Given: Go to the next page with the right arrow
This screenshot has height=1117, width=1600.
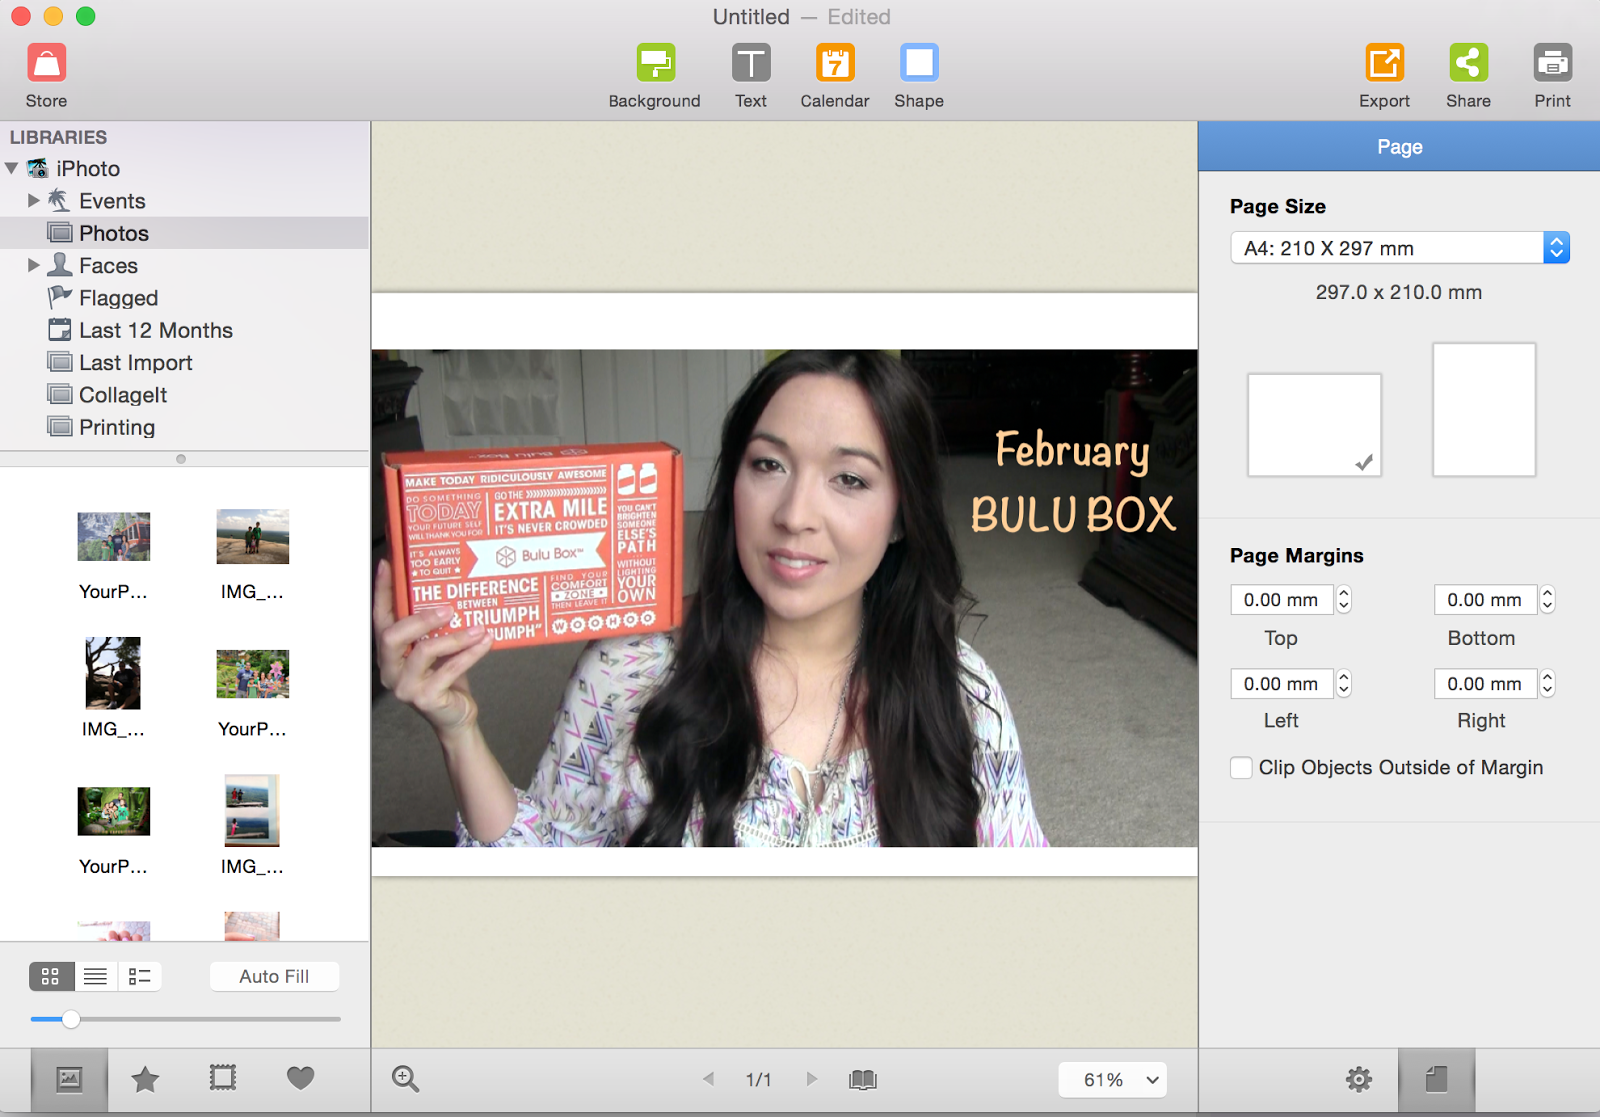Looking at the screenshot, I should pos(812,1079).
